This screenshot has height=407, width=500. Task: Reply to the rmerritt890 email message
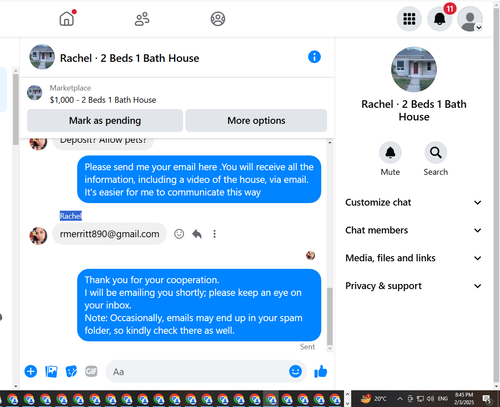[x=197, y=234]
